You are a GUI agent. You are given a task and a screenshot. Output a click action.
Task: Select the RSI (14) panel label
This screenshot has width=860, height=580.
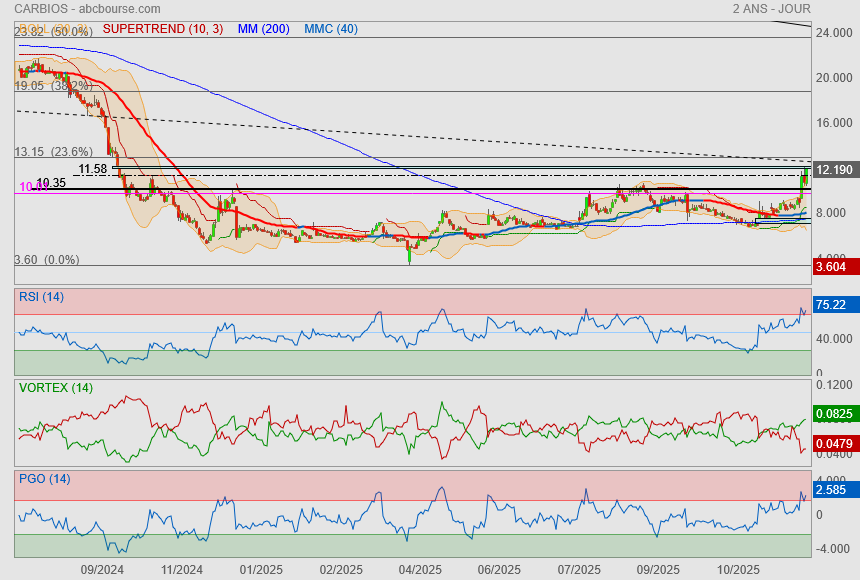(41, 296)
